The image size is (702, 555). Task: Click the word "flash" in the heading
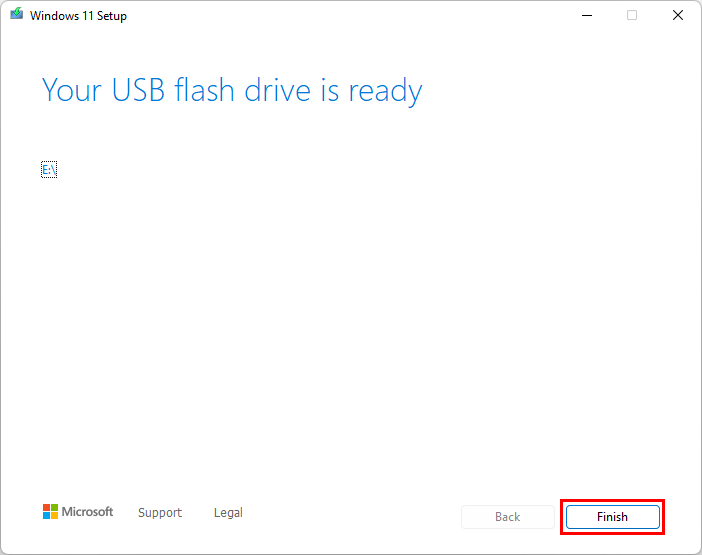(x=205, y=91)
